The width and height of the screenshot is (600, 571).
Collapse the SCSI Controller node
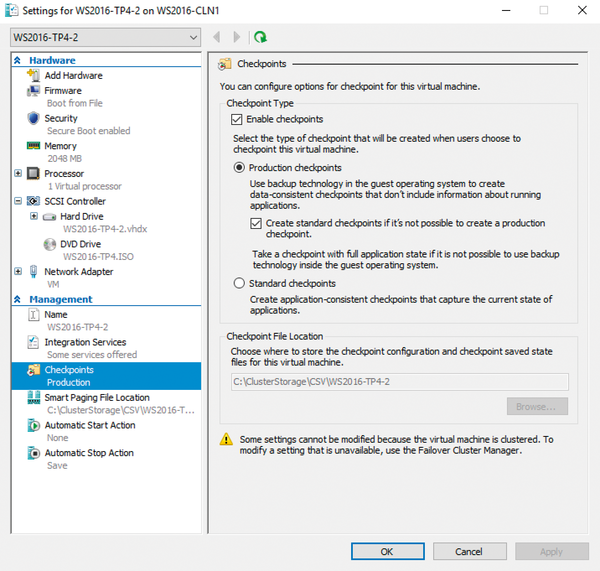click(x=18, y=201)
